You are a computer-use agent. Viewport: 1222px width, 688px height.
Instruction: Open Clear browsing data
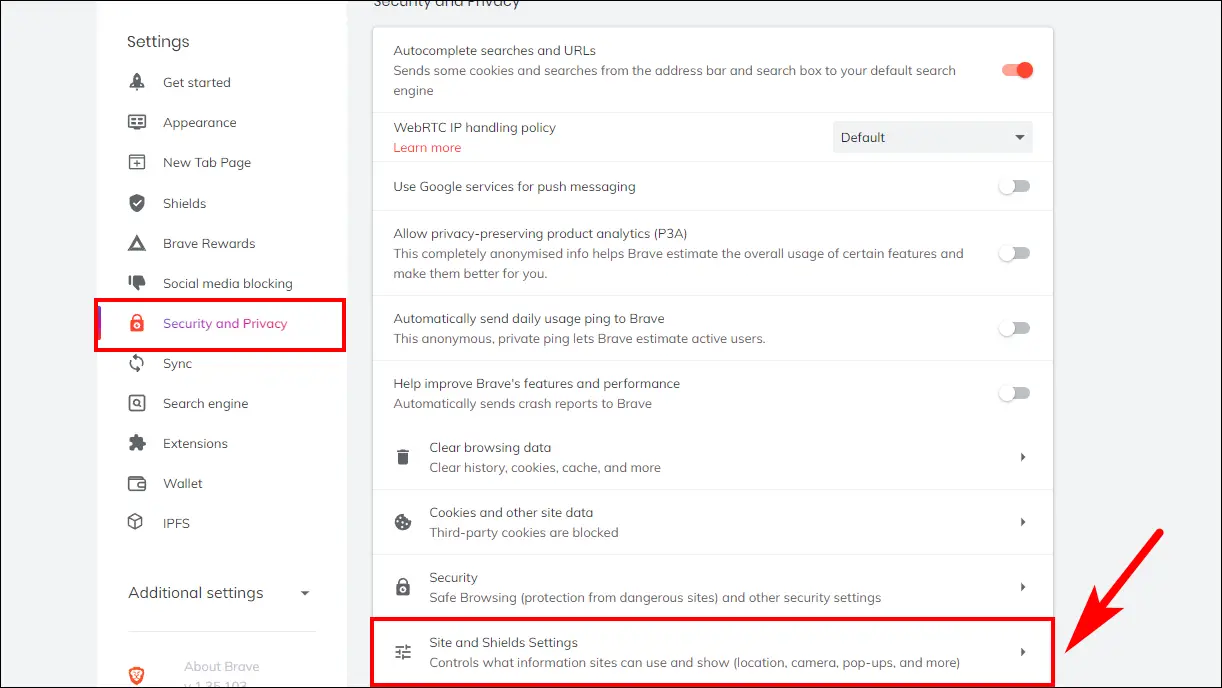[712, 457]
